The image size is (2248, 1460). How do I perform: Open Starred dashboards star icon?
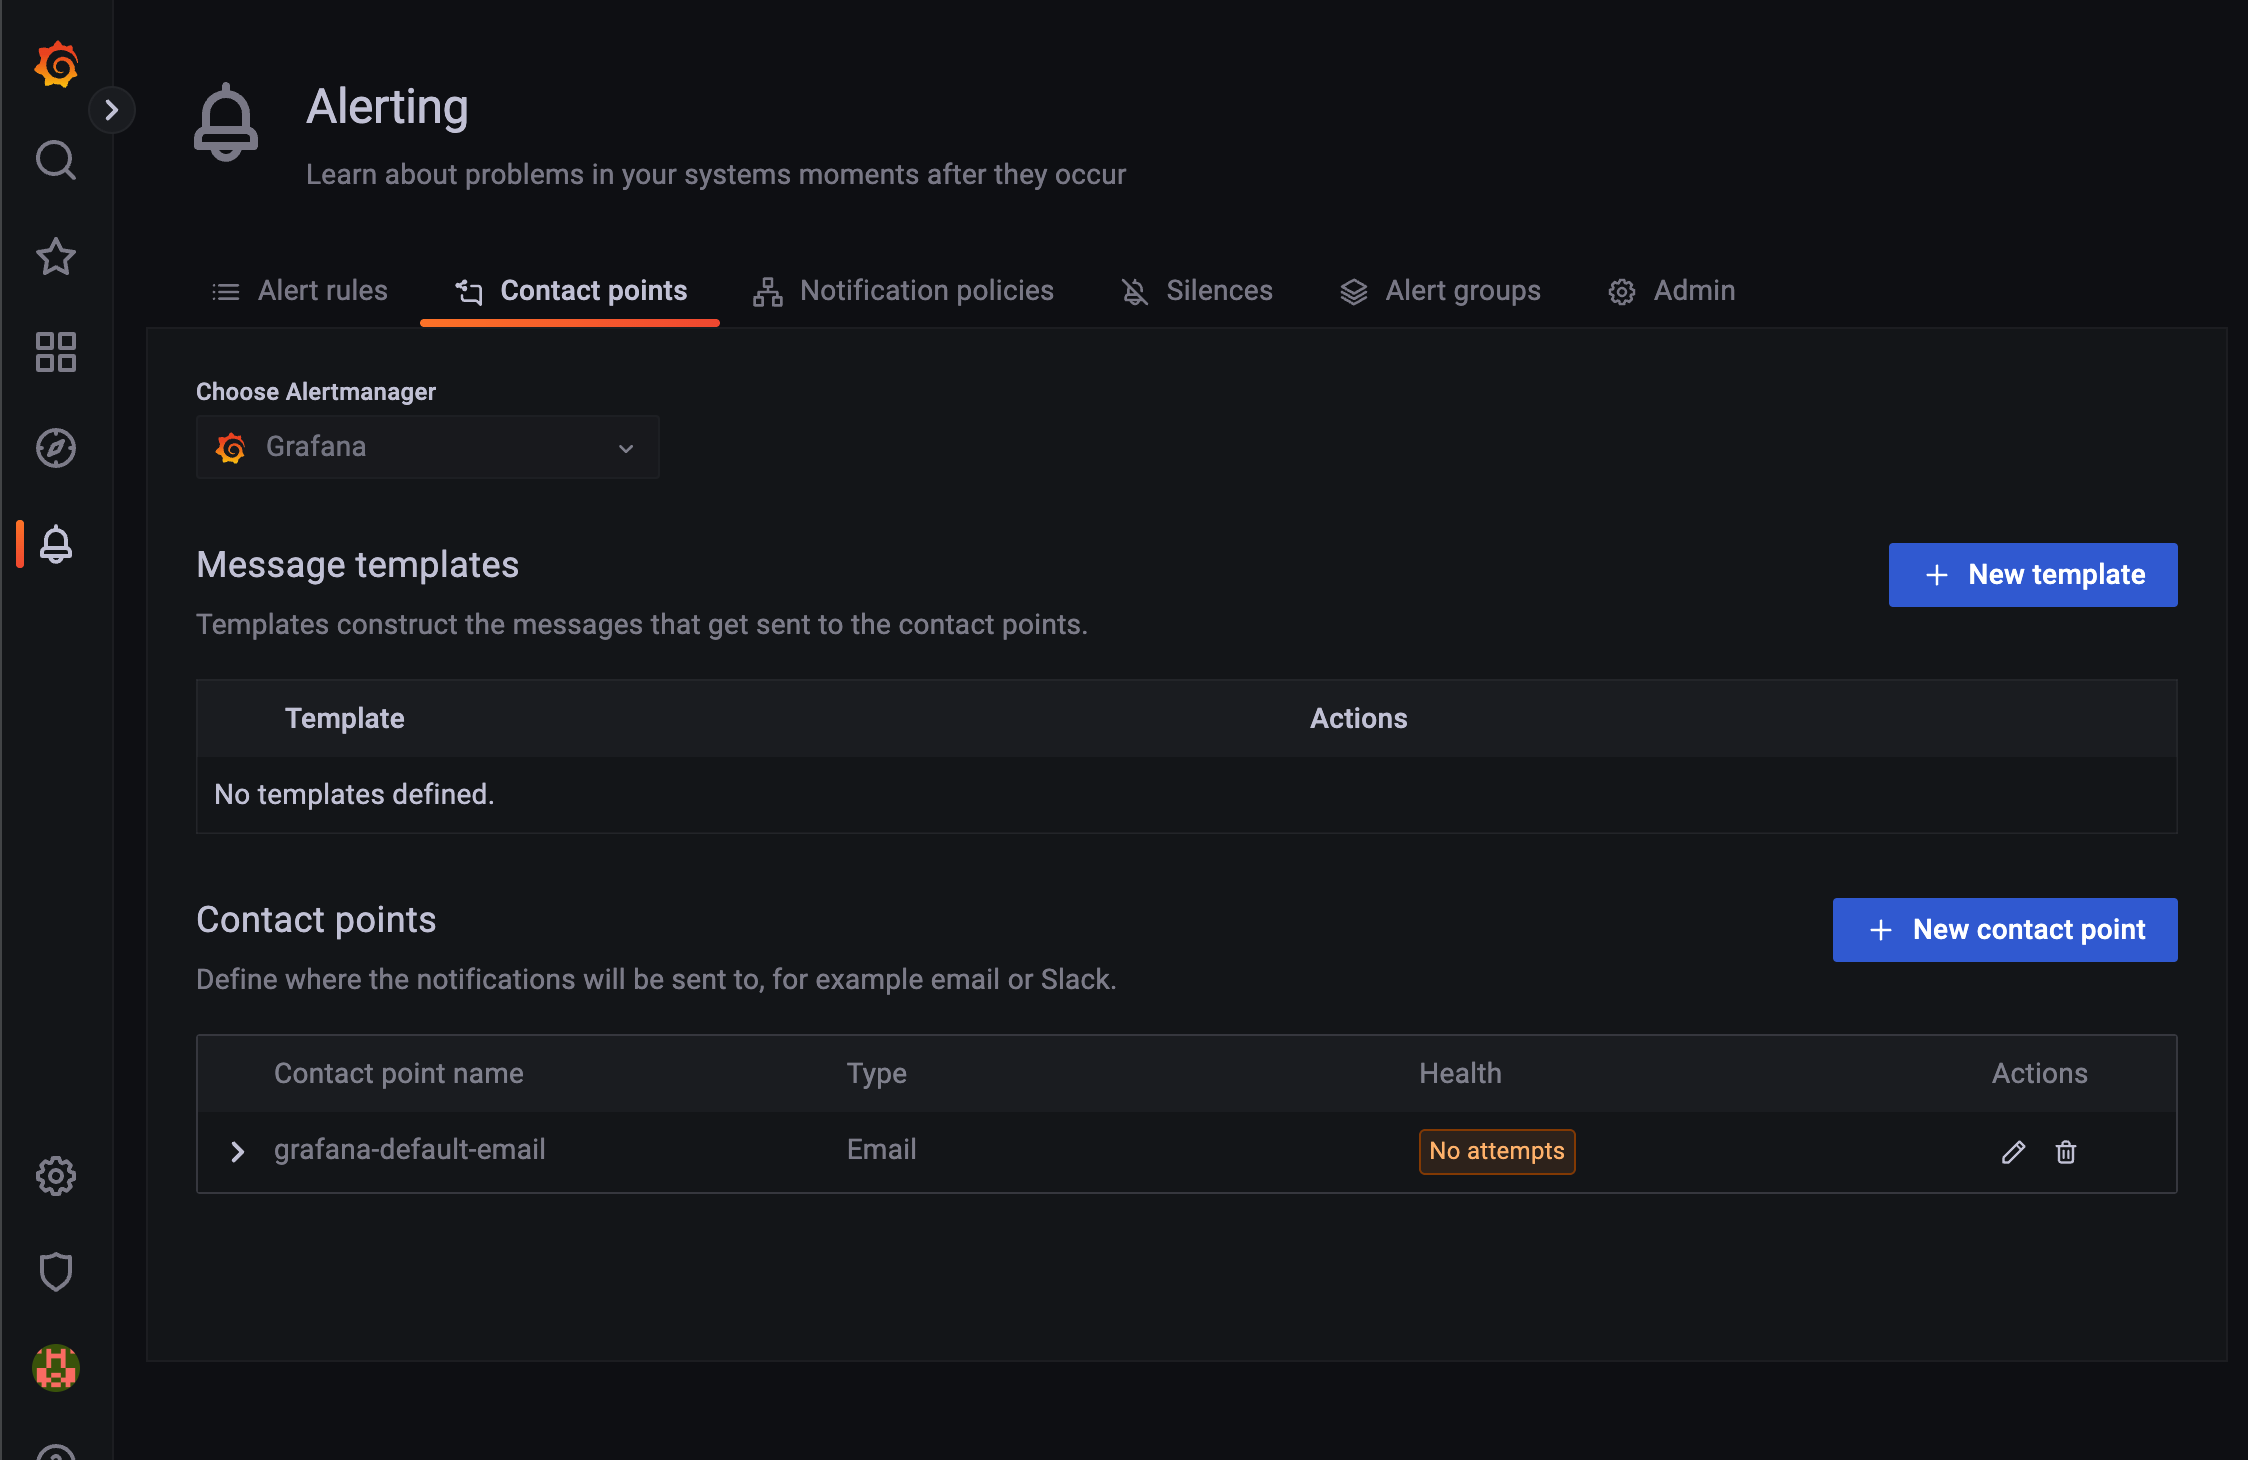click(x=56, y=256)
